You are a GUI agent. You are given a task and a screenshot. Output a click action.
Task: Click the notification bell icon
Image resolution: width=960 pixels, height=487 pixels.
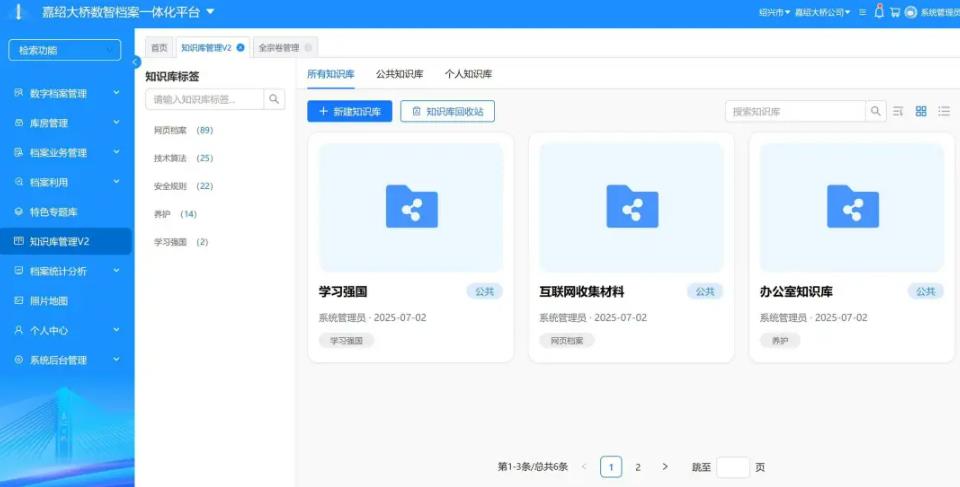[x=879, y=12]
